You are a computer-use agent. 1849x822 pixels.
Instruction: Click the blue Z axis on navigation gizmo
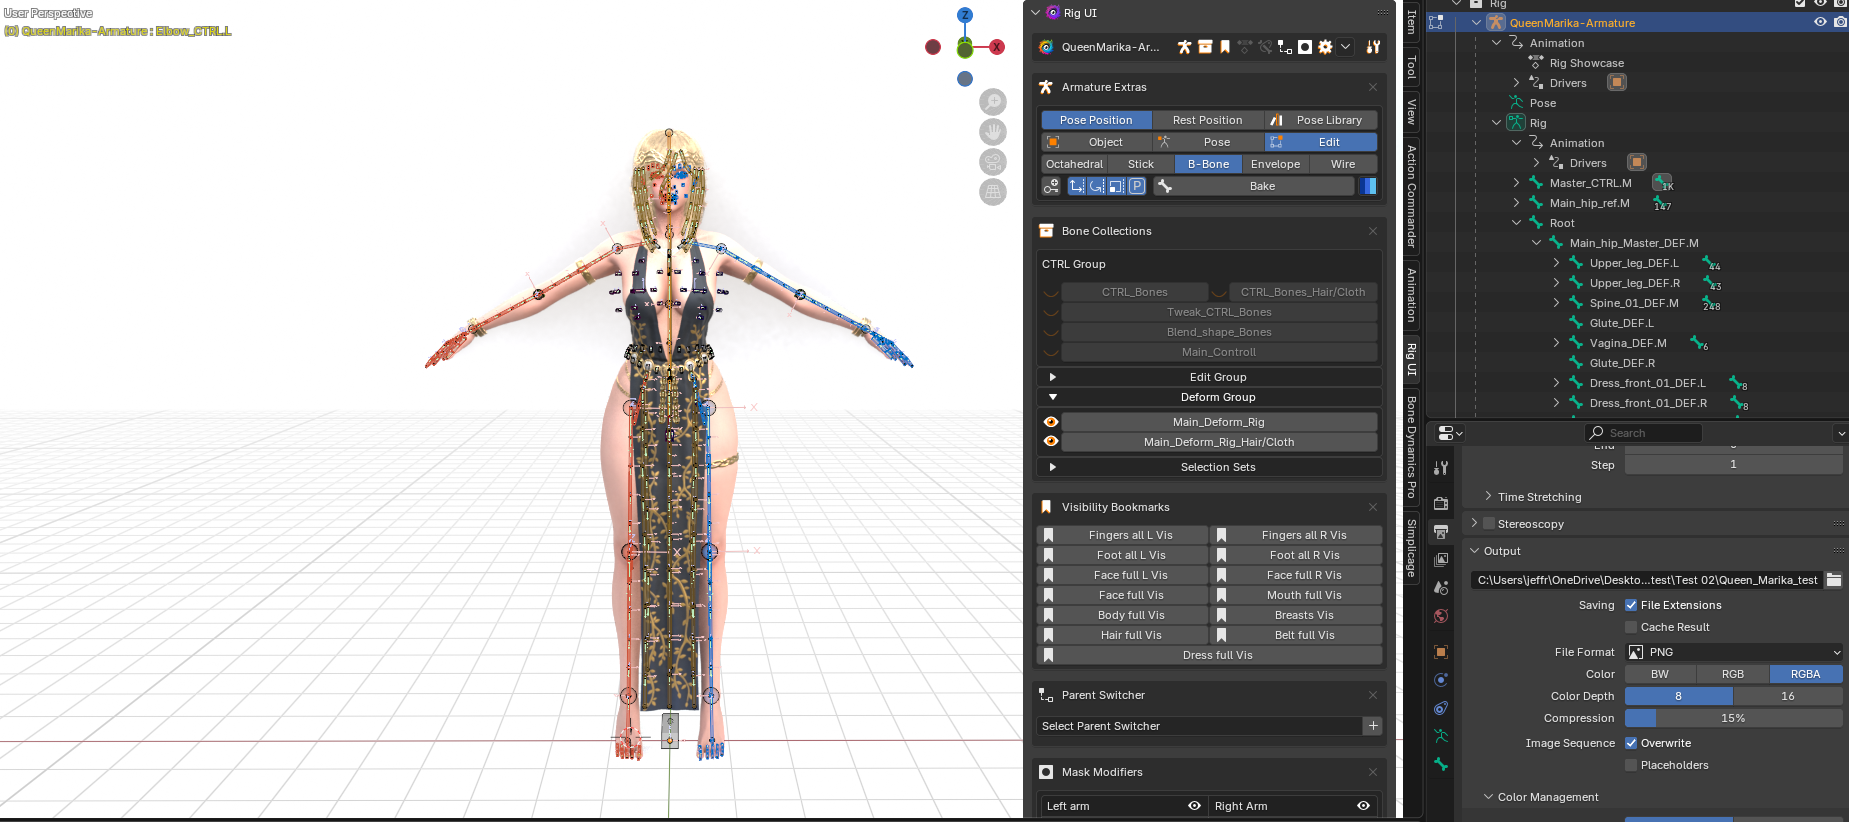click(965, 15)
